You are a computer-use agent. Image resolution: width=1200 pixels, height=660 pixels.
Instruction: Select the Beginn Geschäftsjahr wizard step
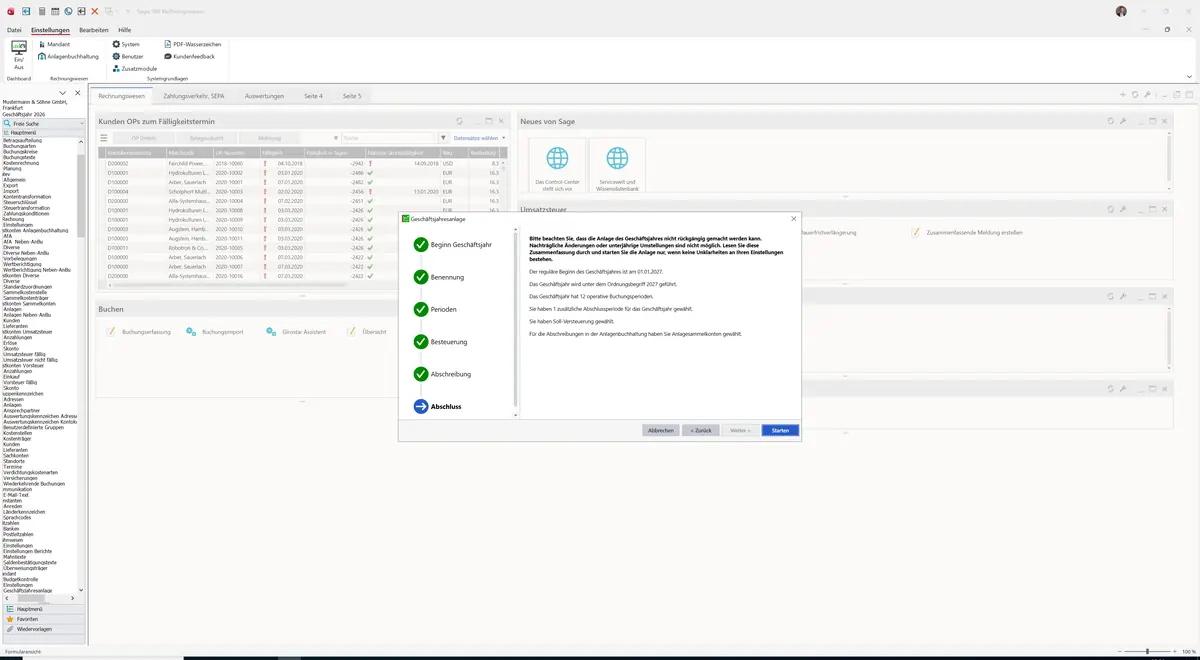[453, 244]
